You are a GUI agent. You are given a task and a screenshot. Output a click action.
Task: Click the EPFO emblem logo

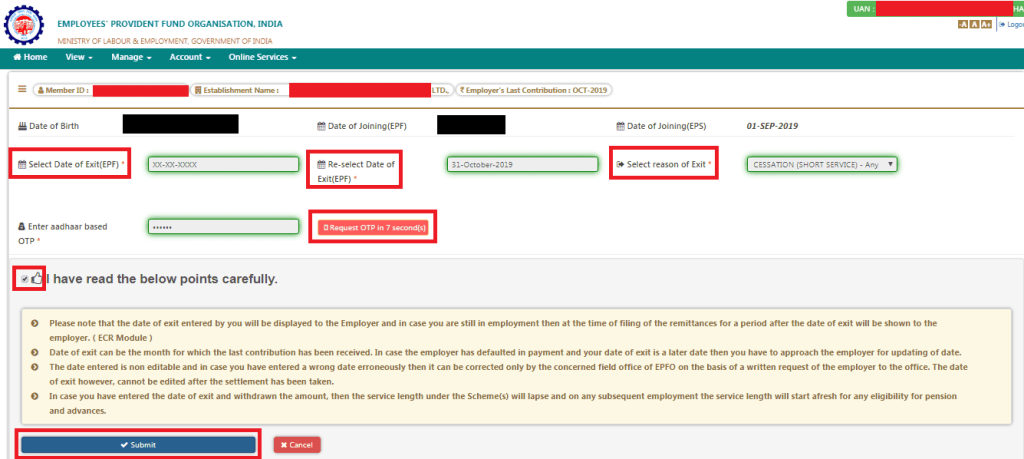tap(25, 25)
